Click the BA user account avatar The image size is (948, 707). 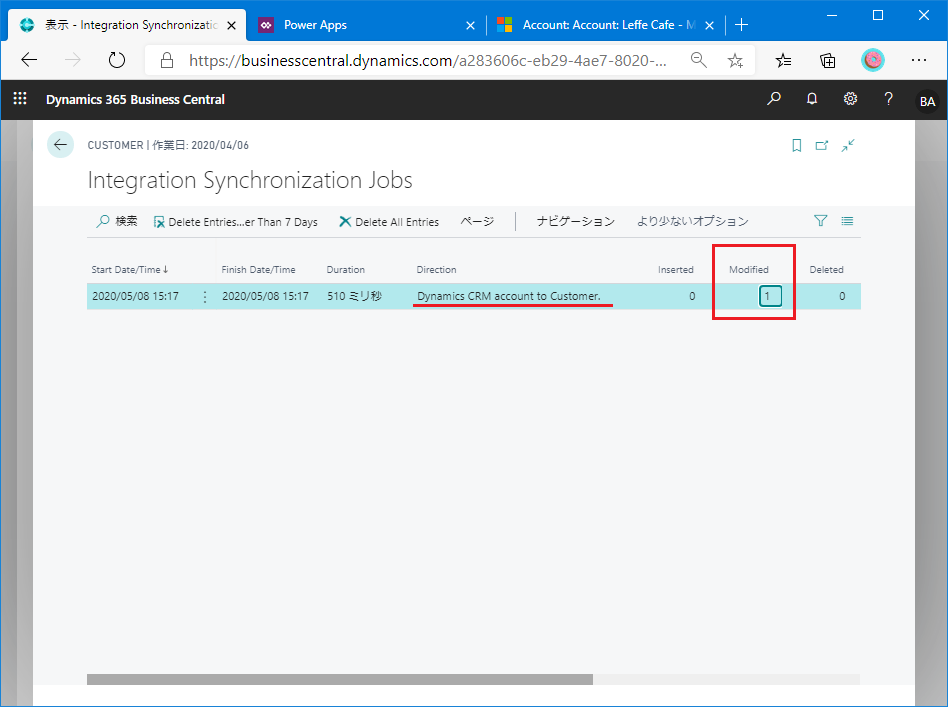(x=927, y=100)
